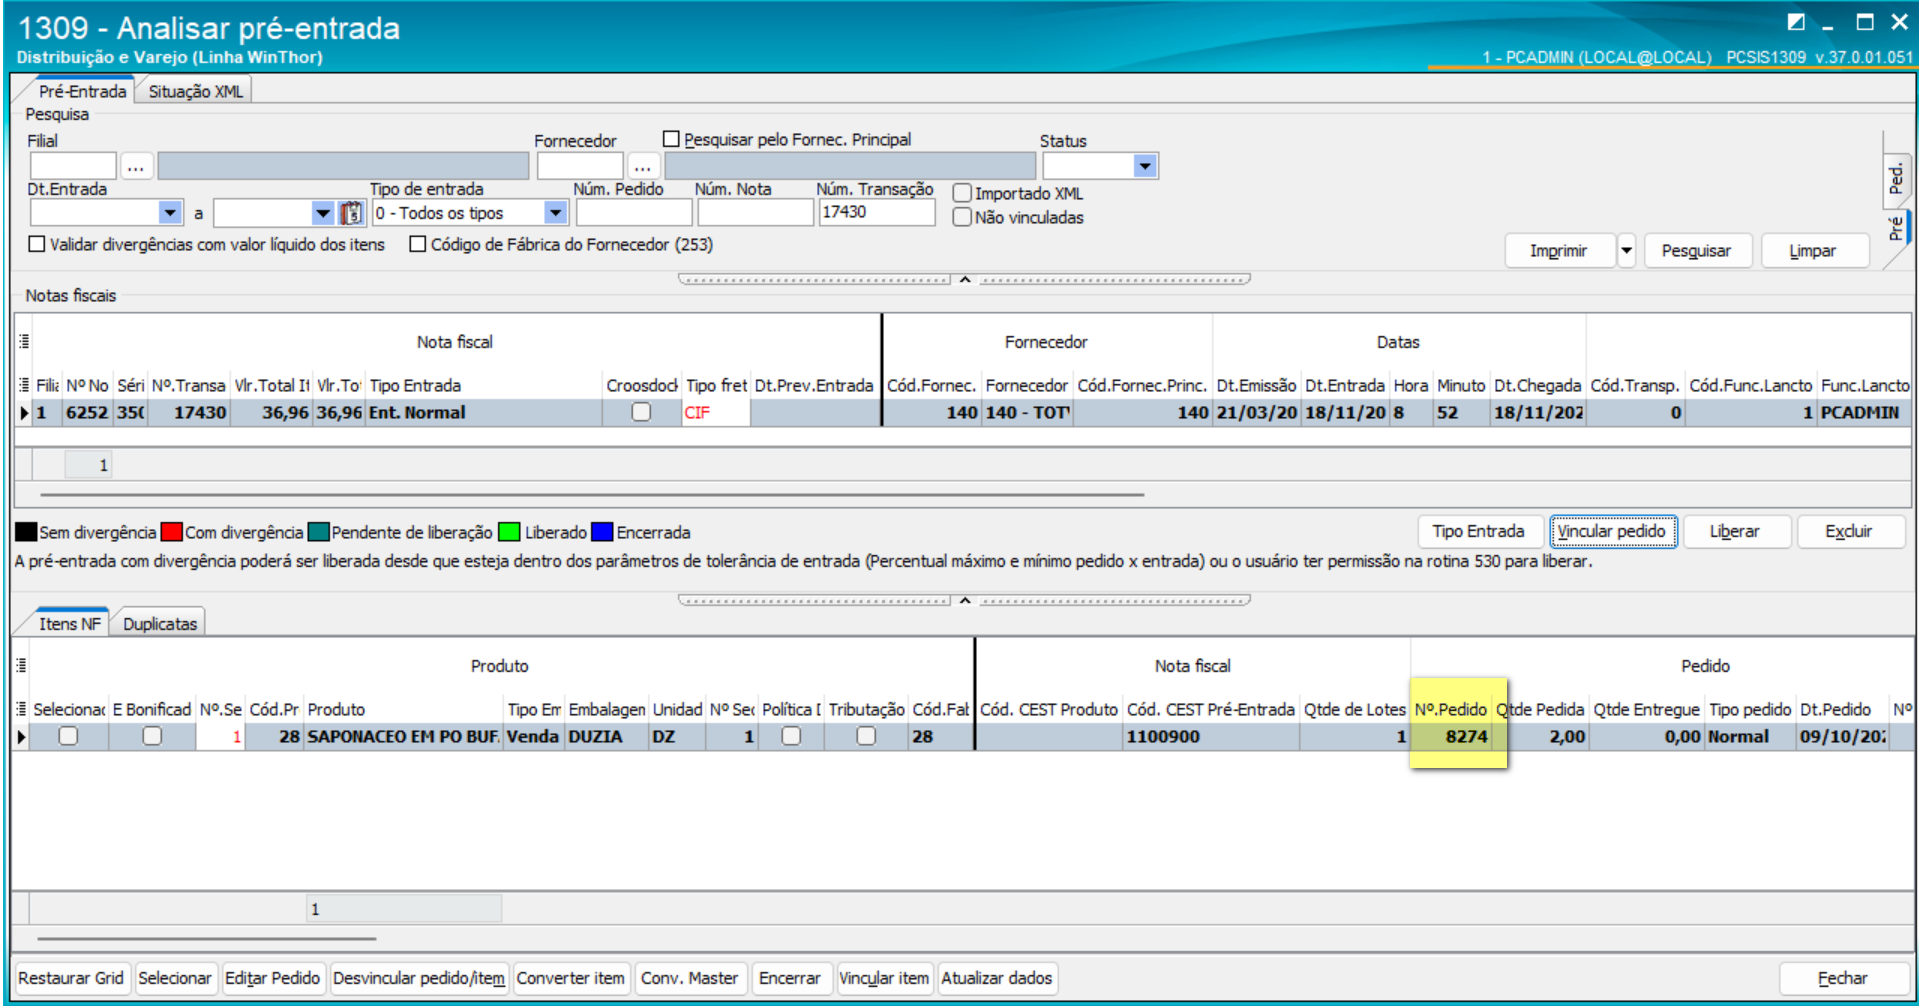1922x1006 pixels.
Task: Open the Duplicatas tab
Action: click(x=160, y=624)
